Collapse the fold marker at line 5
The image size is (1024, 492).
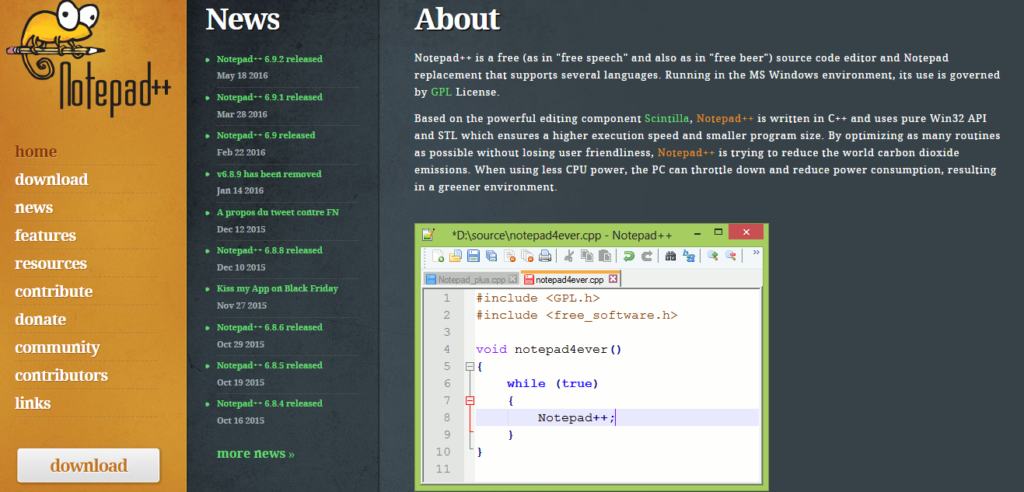coord(470,367)
